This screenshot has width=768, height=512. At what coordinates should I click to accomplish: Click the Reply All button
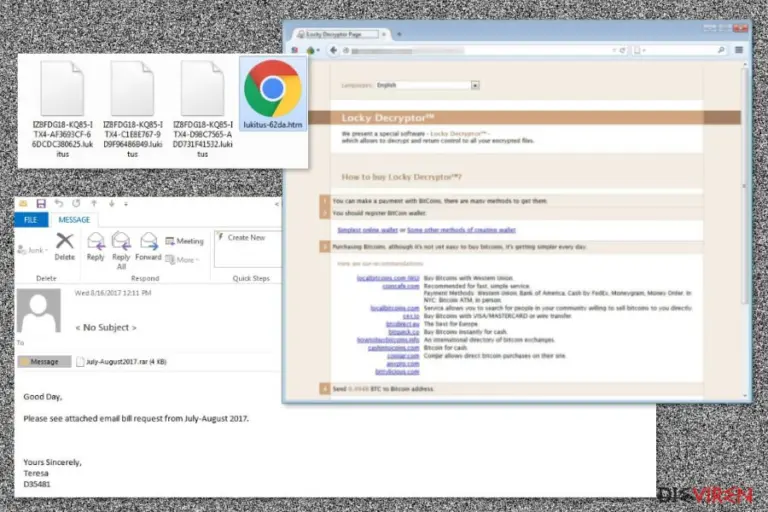tap(121, 250)
